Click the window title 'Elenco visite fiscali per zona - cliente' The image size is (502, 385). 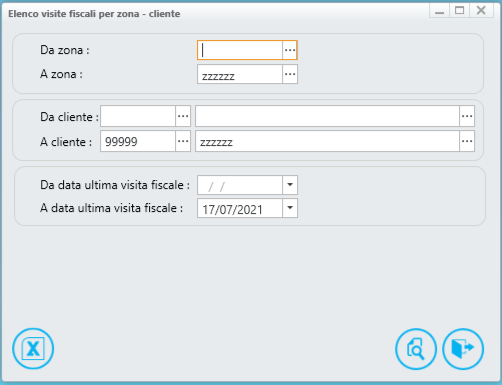[94, 14]
